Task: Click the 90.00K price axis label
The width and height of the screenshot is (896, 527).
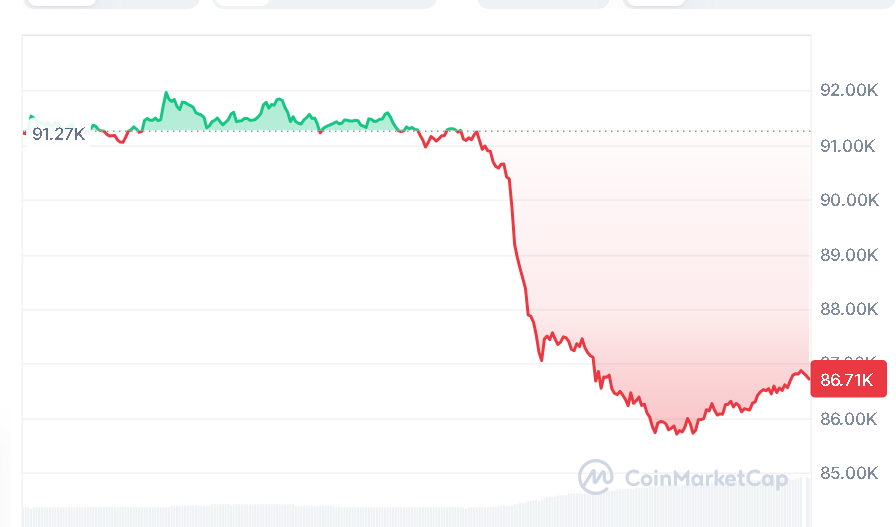Action: click(848, 200)
